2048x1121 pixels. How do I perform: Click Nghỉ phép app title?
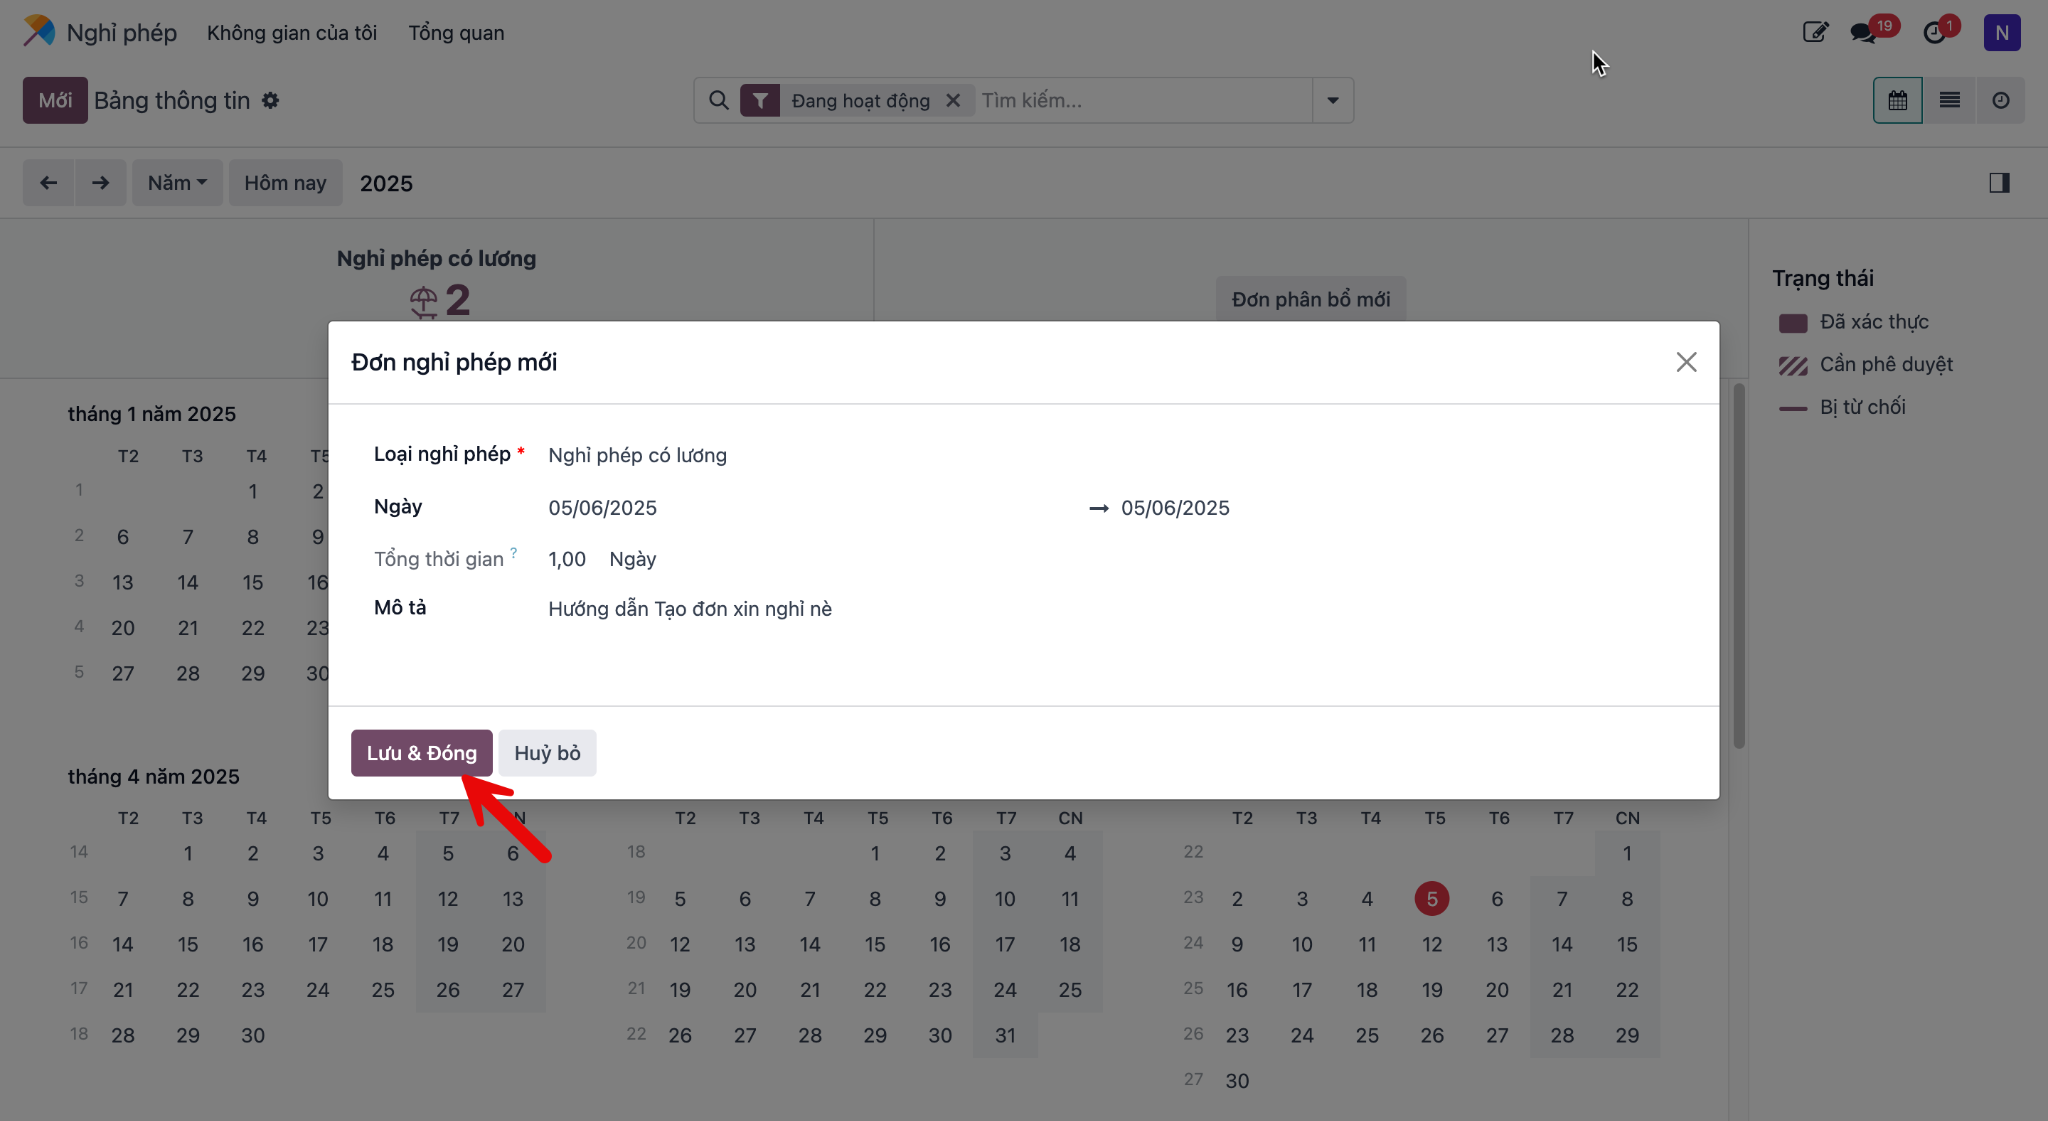[121, 33]
